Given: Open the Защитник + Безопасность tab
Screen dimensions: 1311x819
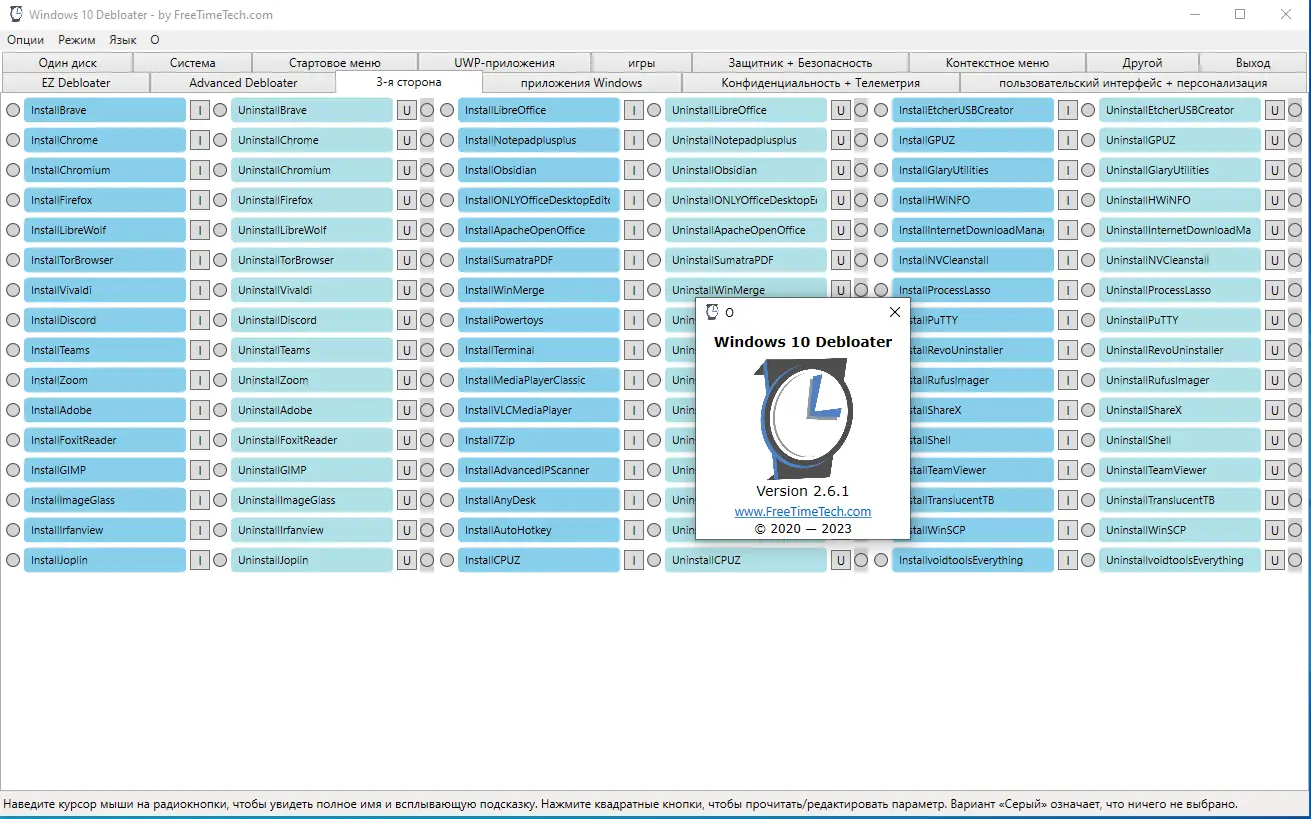Looking at the screenshot, I should coord(800,63).
